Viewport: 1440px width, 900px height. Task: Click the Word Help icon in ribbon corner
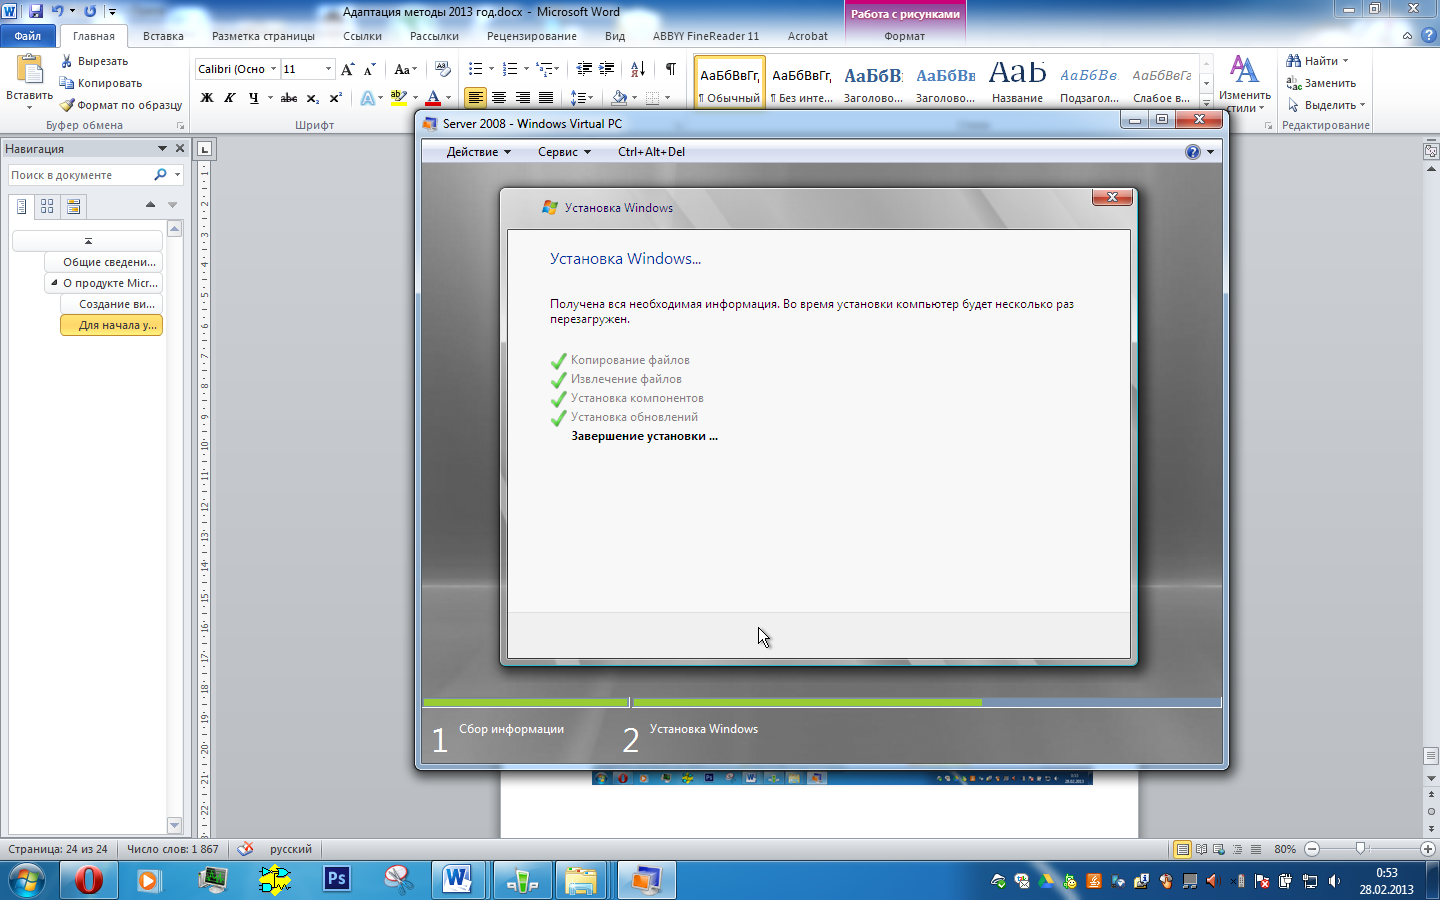1428,35
